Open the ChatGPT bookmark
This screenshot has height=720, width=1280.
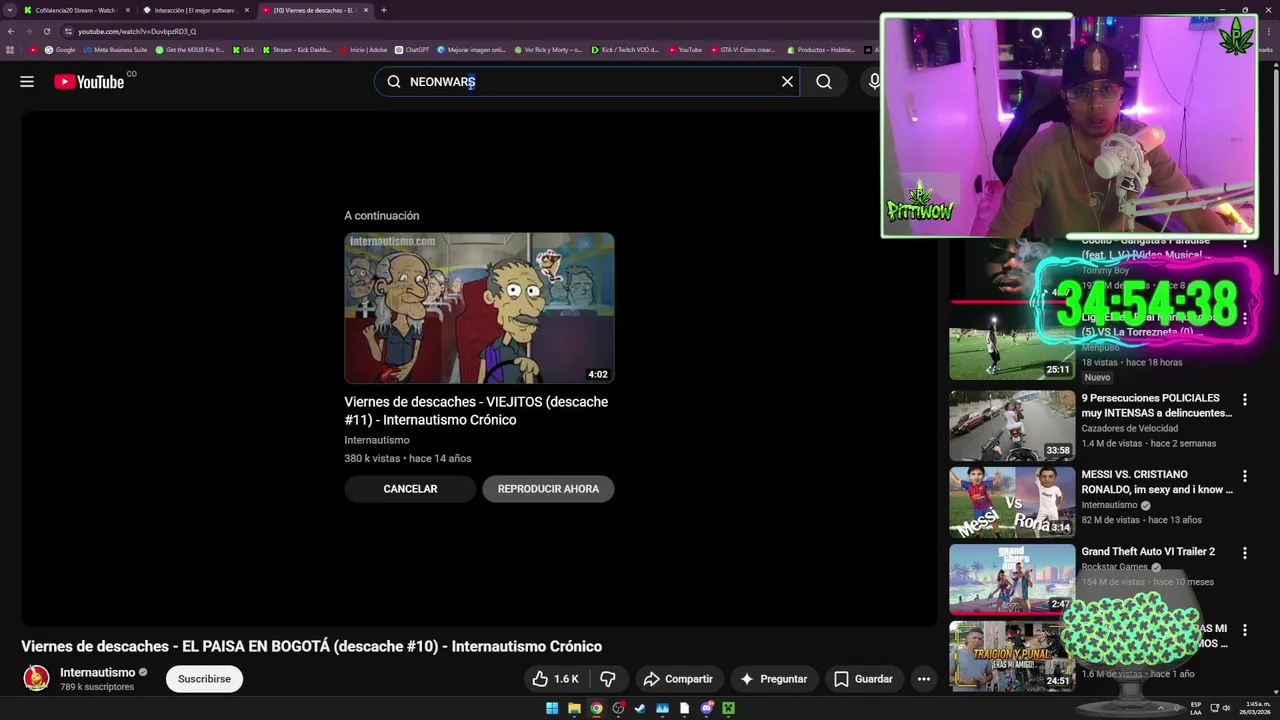point(412,49)
